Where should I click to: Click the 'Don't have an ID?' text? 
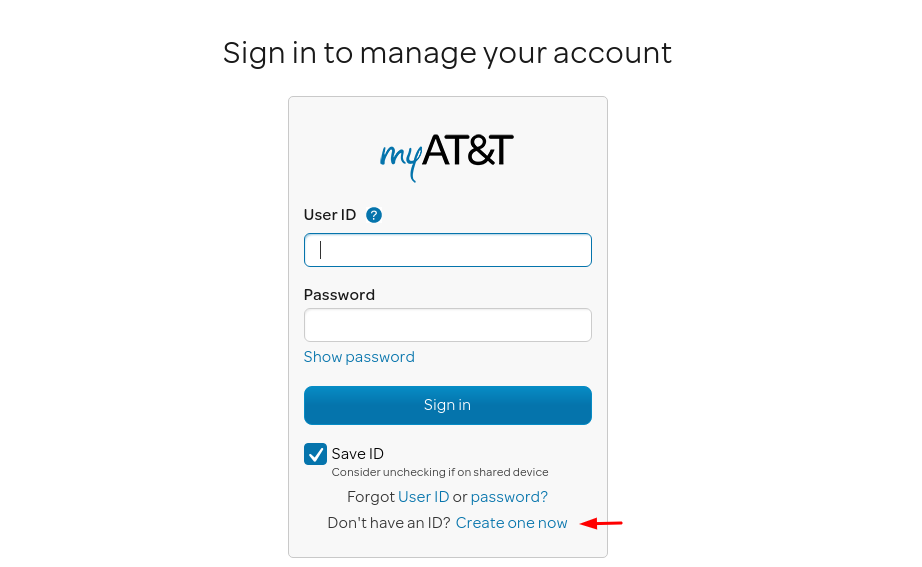click(389, 523)
